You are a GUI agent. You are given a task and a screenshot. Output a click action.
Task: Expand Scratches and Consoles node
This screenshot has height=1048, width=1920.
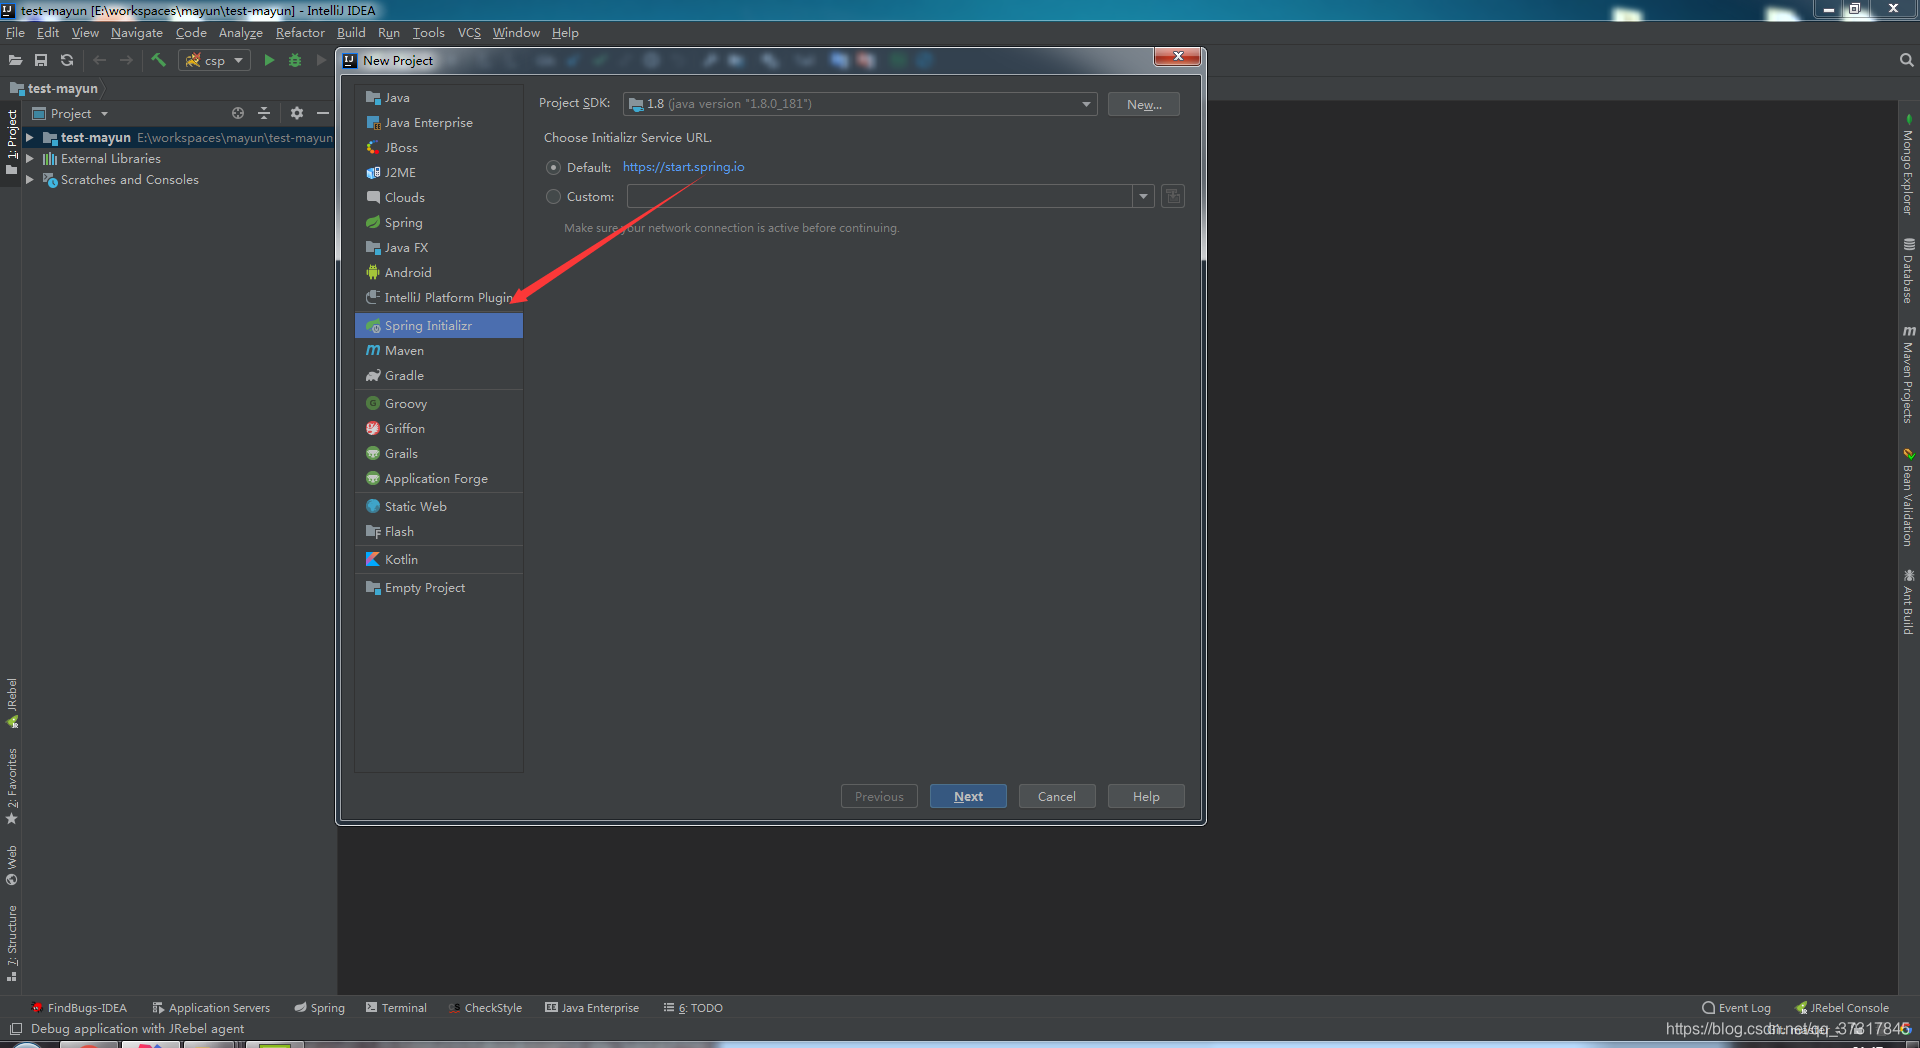point(30,179)
